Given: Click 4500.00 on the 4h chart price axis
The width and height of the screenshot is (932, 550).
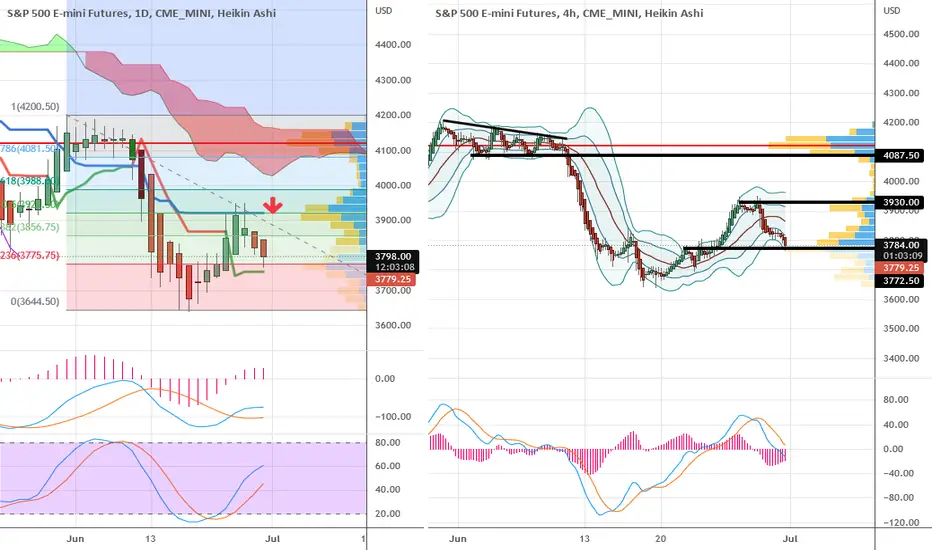Looking at the screenshot, I should pos(901,34).
